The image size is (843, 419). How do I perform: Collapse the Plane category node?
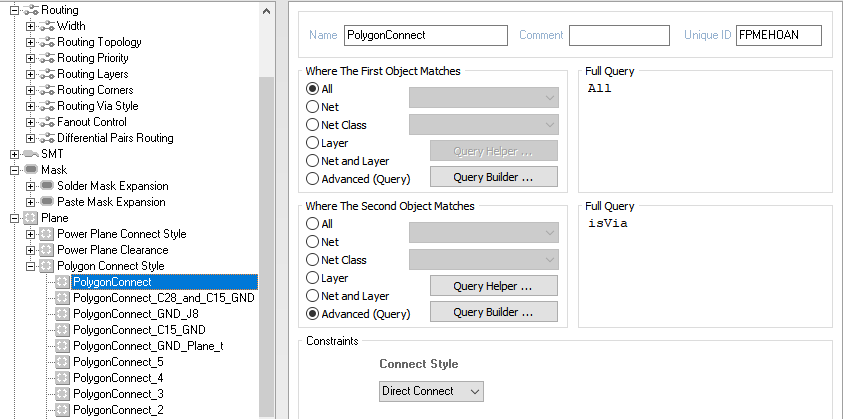[x=14, y=218]
